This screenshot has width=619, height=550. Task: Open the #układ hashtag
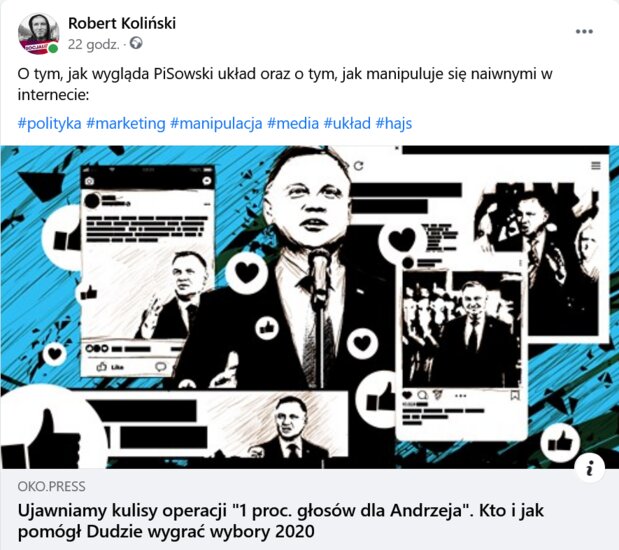(347, 123)
